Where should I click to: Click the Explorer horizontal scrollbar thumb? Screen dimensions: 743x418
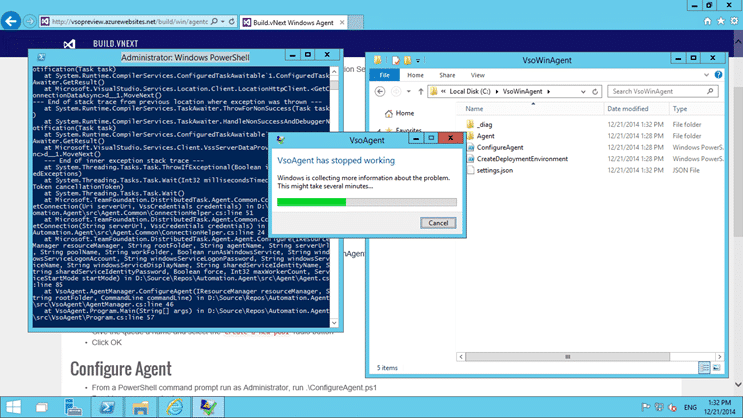(x=568, y=356)
